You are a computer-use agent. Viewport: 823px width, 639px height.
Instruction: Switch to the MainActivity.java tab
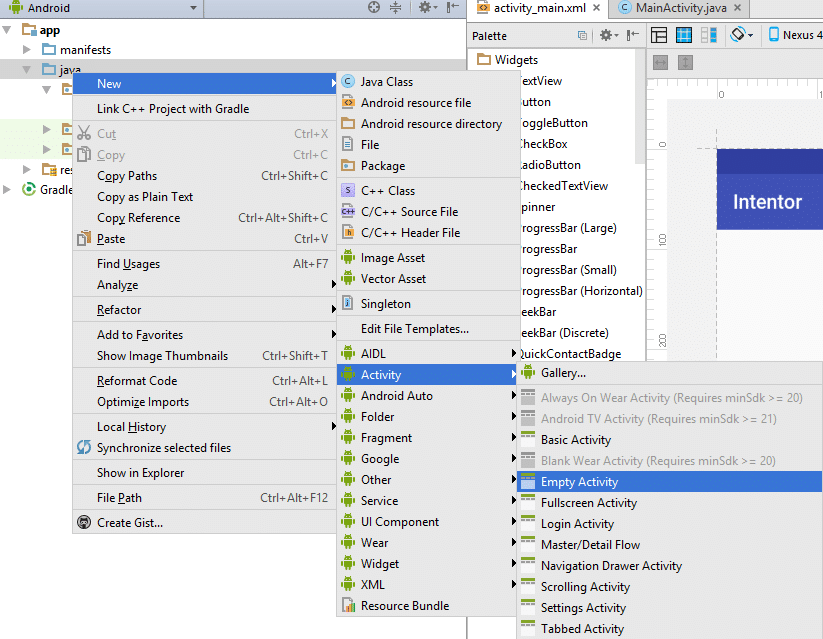(x=681, y=8)
